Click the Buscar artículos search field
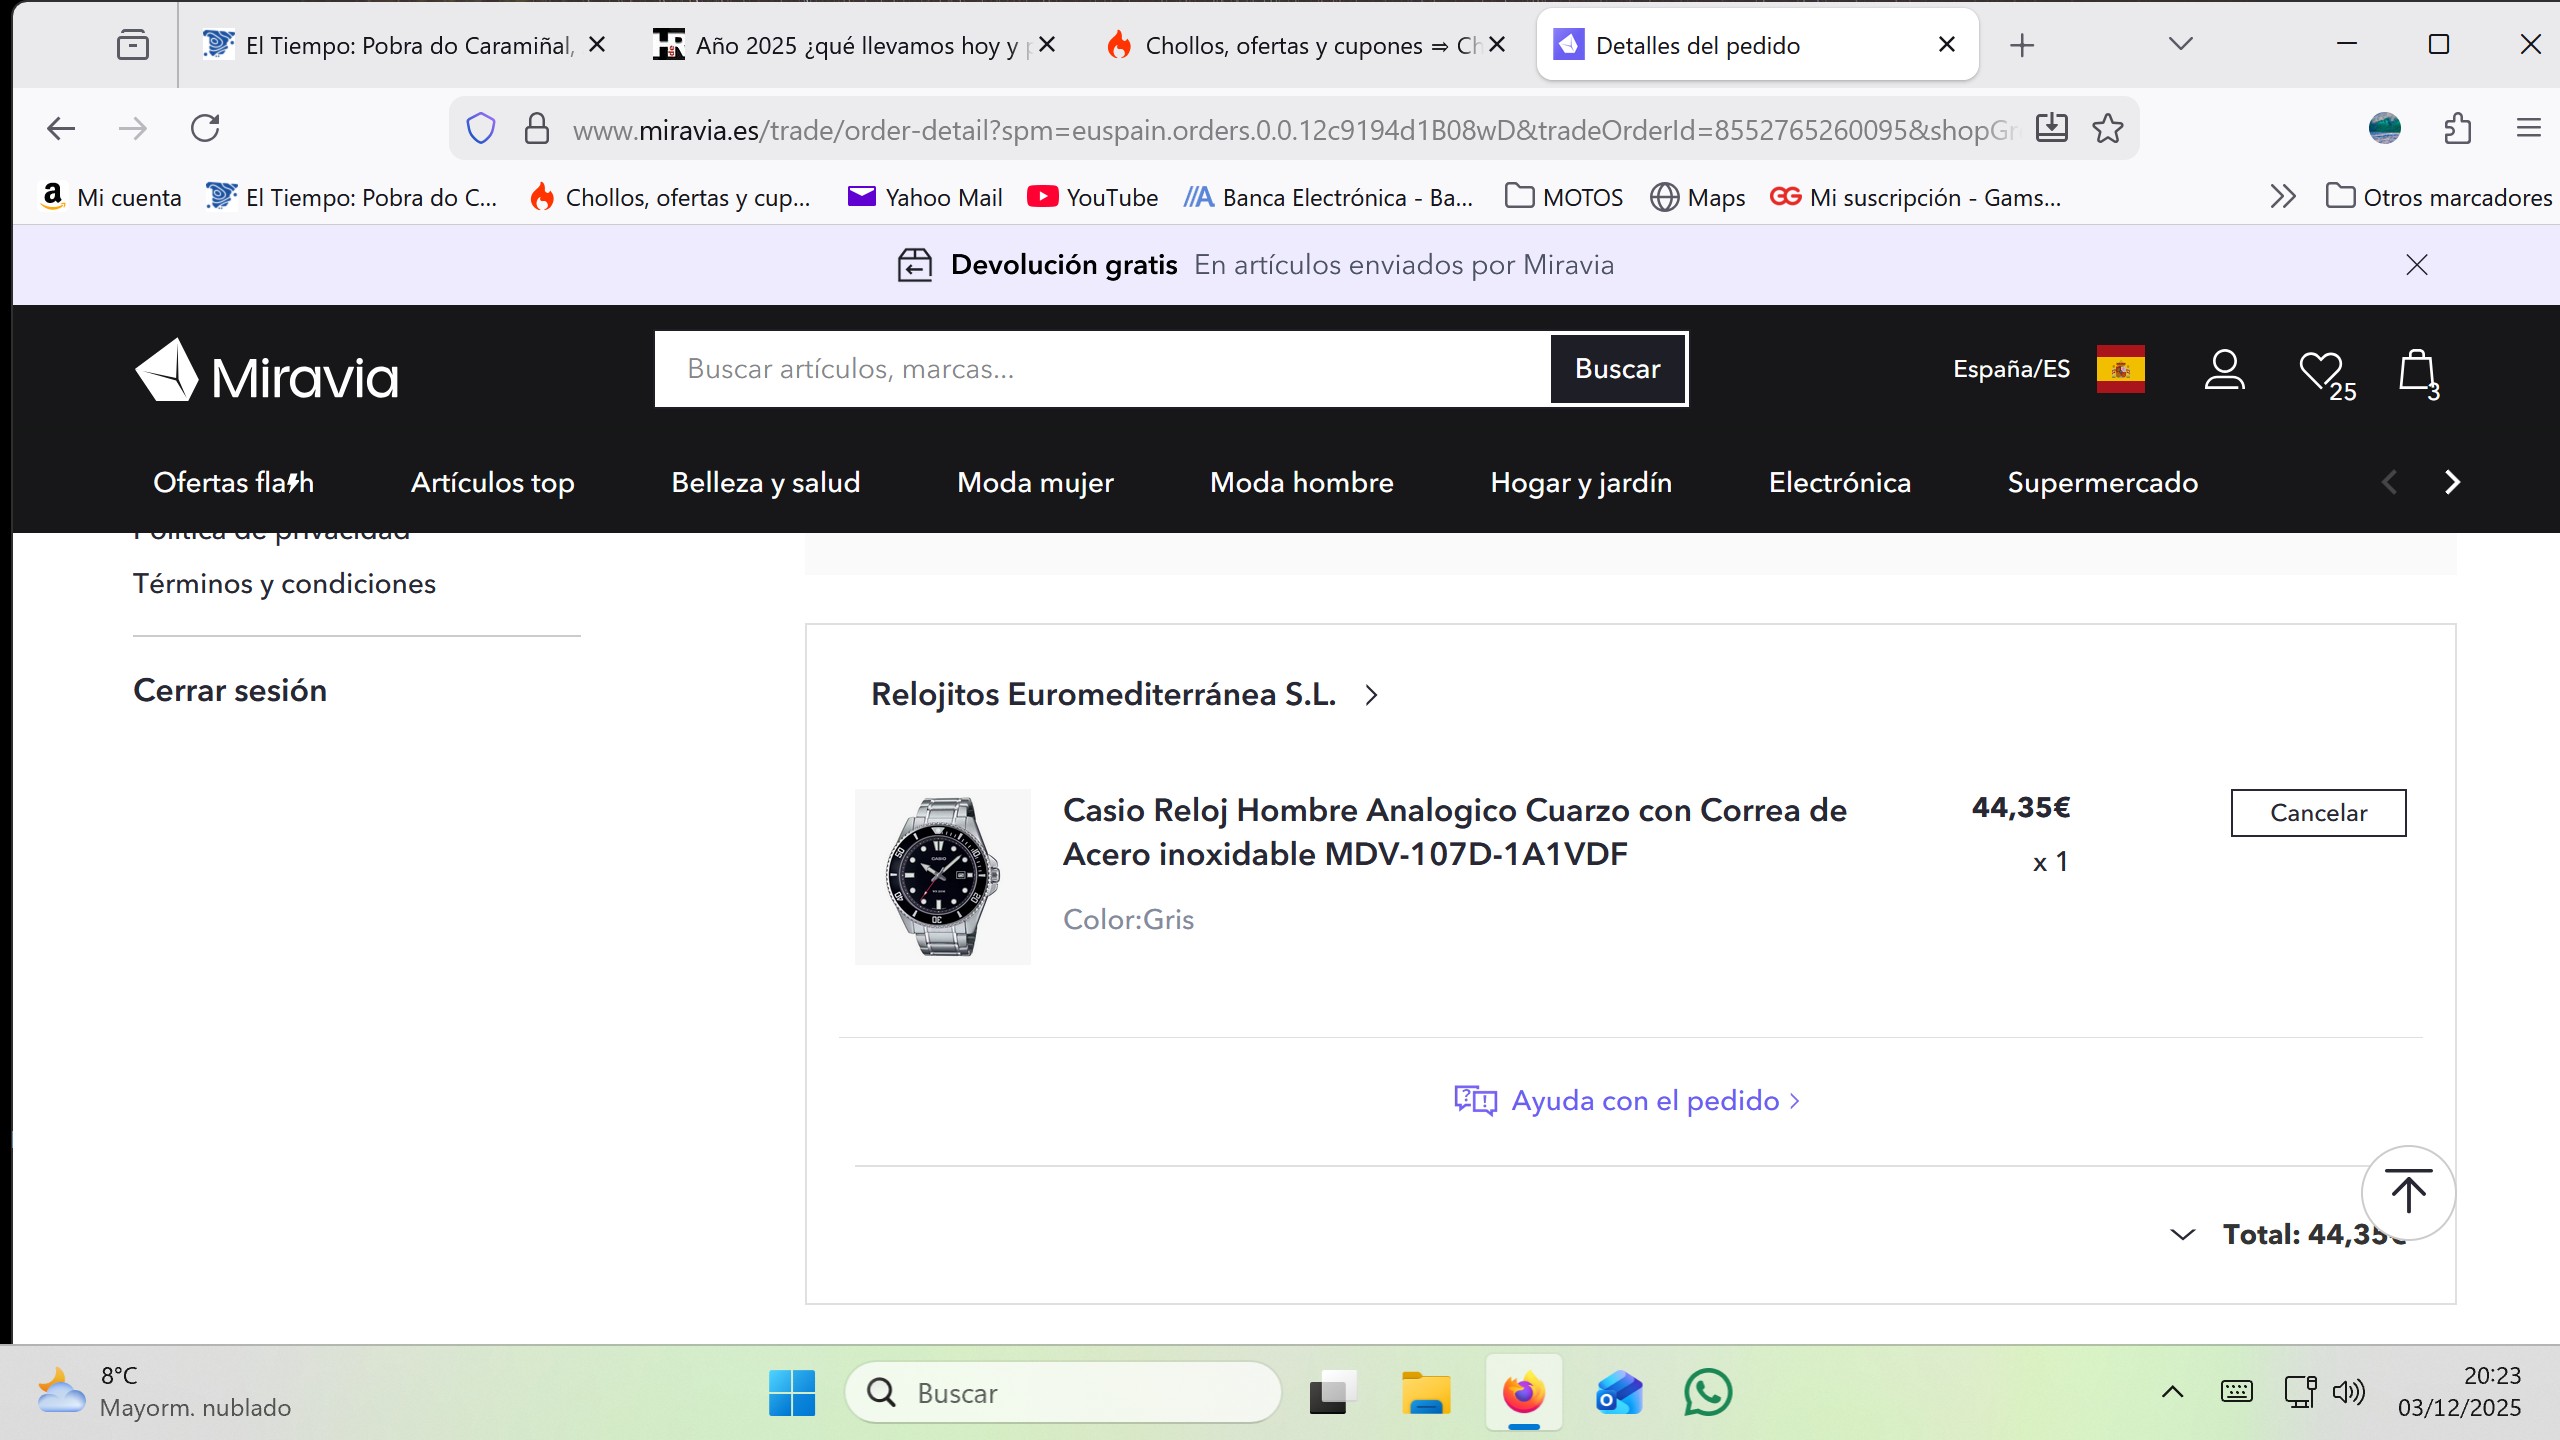 tap(1100, 369)
